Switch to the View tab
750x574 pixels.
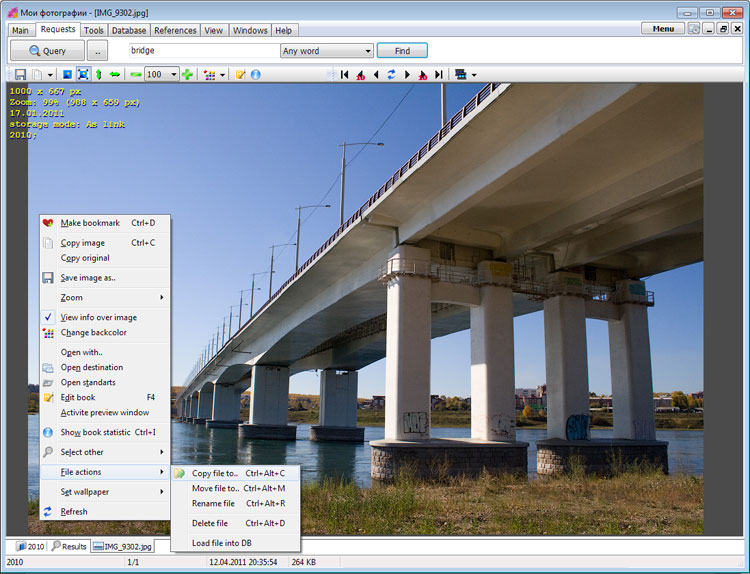[x=214, y=30]
